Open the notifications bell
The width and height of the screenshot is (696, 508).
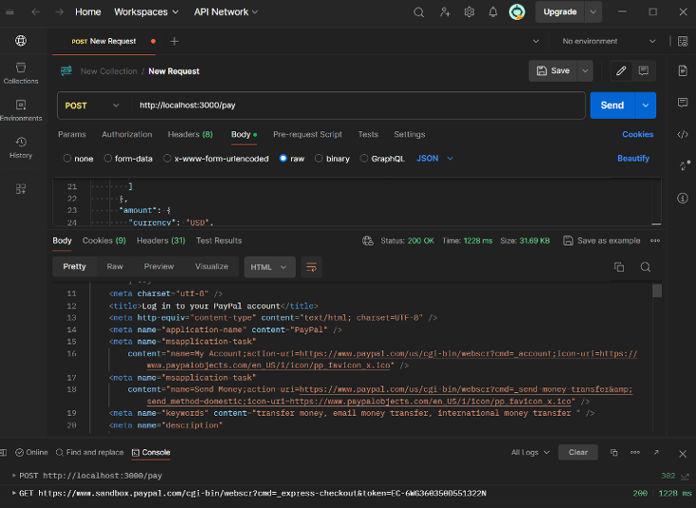(493, 12)
